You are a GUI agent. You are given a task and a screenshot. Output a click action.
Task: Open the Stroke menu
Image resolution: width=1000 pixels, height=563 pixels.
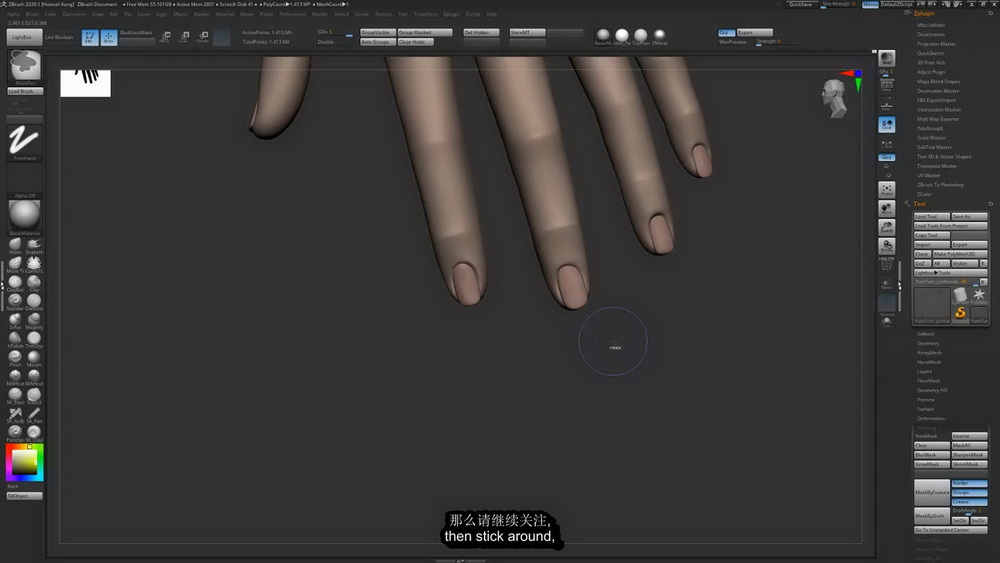[362, 14]
